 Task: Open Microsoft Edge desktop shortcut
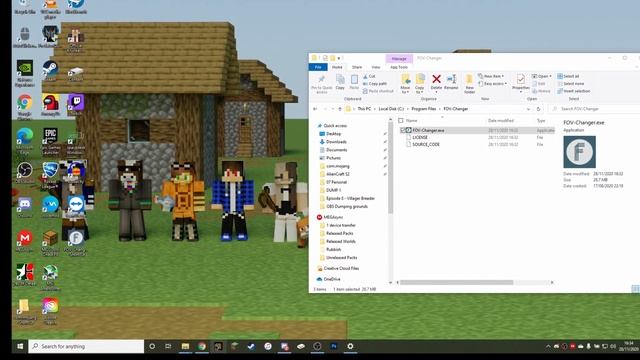tap(24, 140)
